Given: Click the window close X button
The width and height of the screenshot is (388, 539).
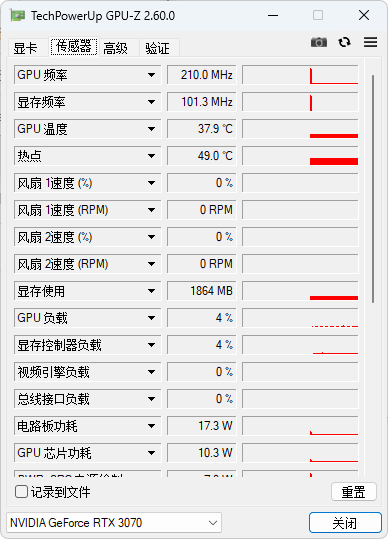Looking at the screenshot, I should tap(364, 15).
